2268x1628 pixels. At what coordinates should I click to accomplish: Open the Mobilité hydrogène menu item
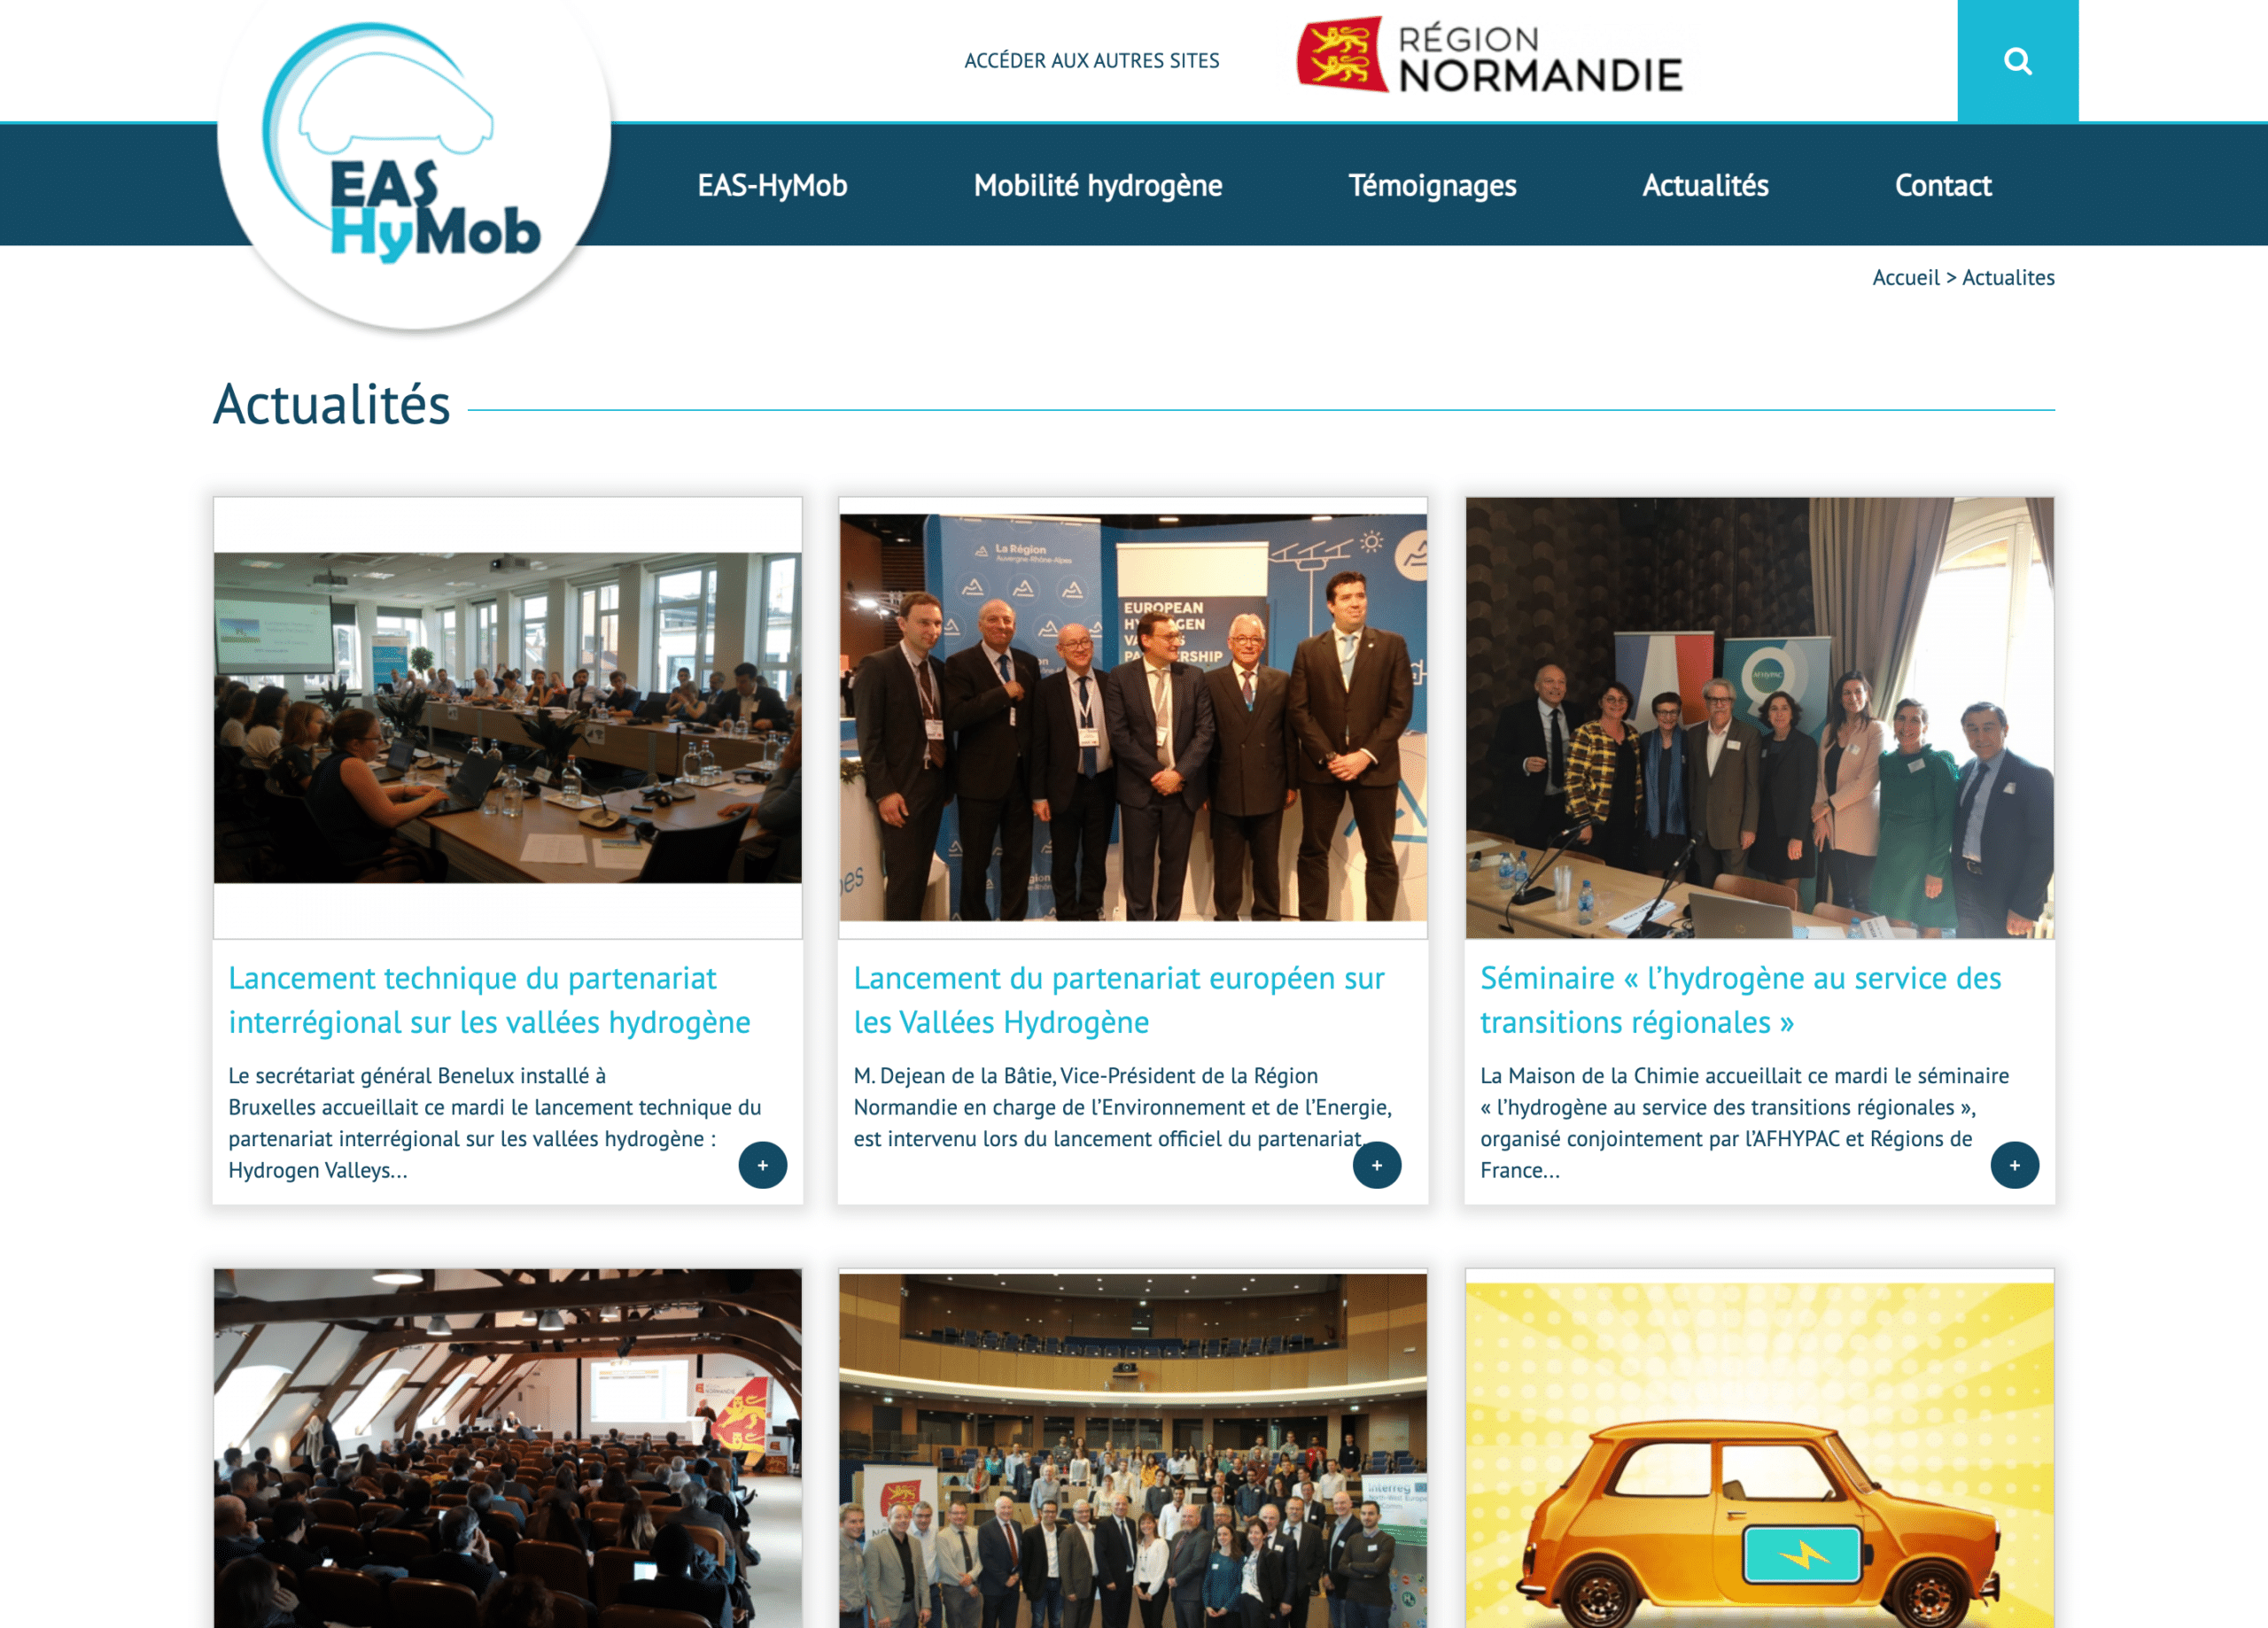click(x=1098, y=186)
